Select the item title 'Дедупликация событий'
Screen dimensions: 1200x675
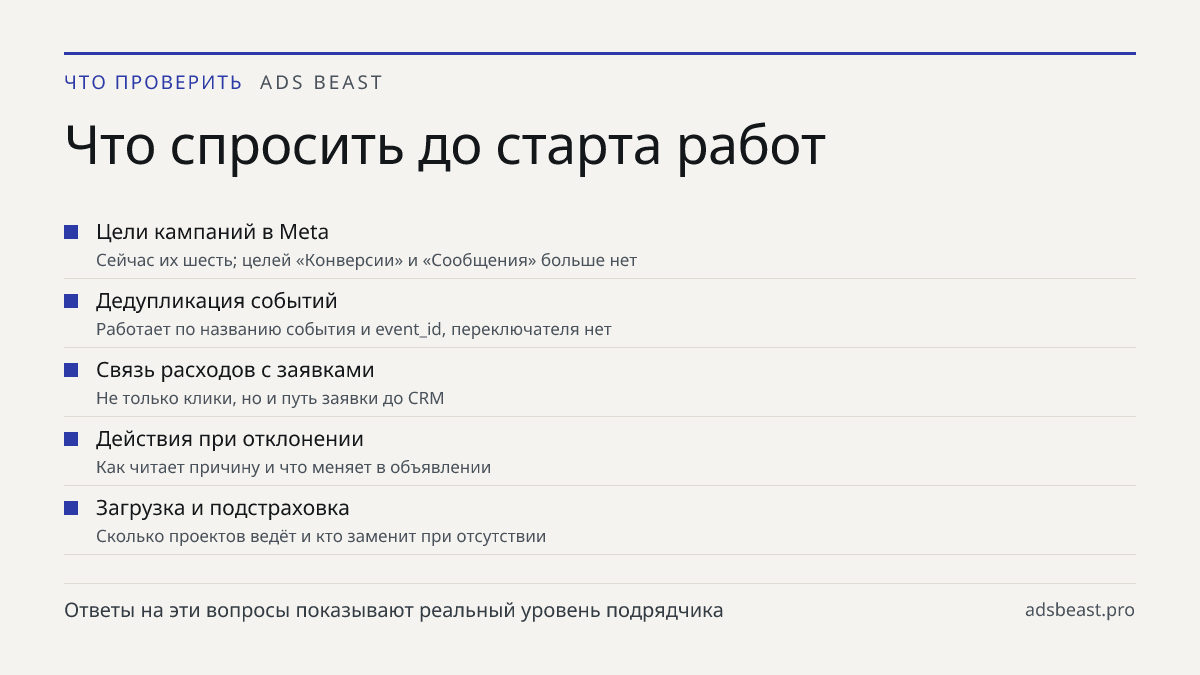click(216, 301)
